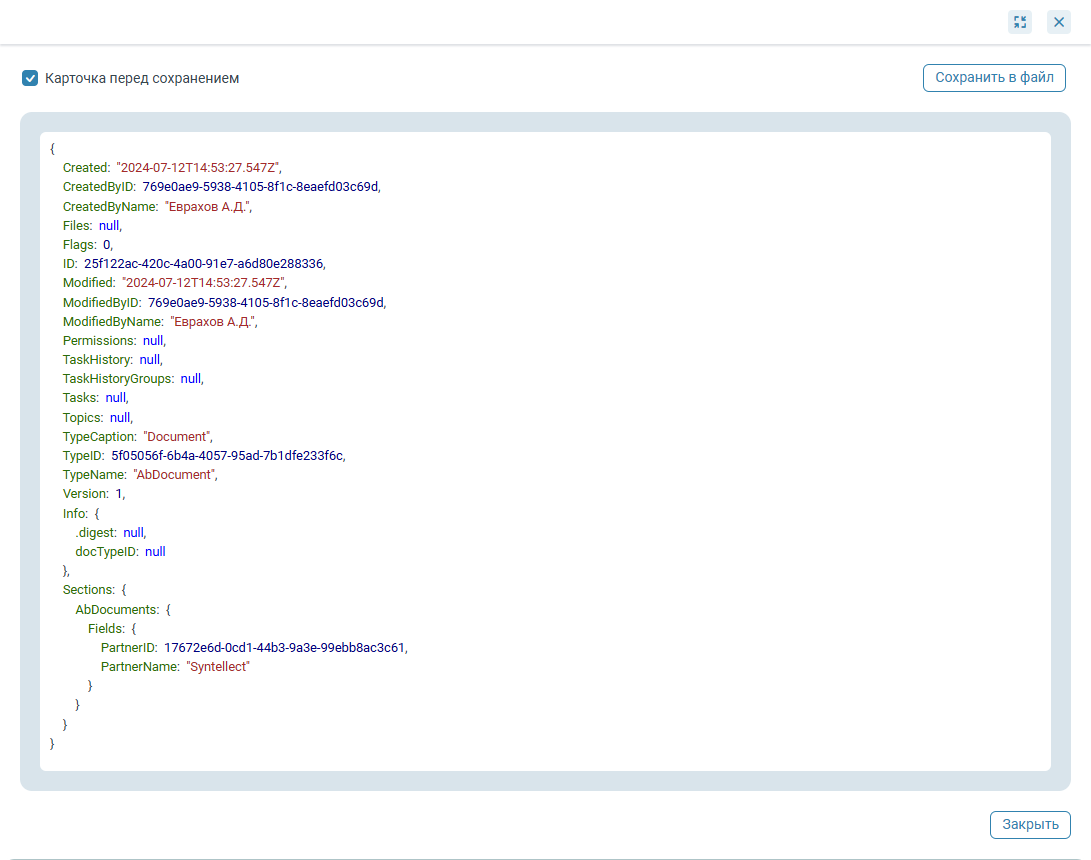Click the ModifiedByID GUID value
The height and width of the screenshot is (860, 1091).
266,302
